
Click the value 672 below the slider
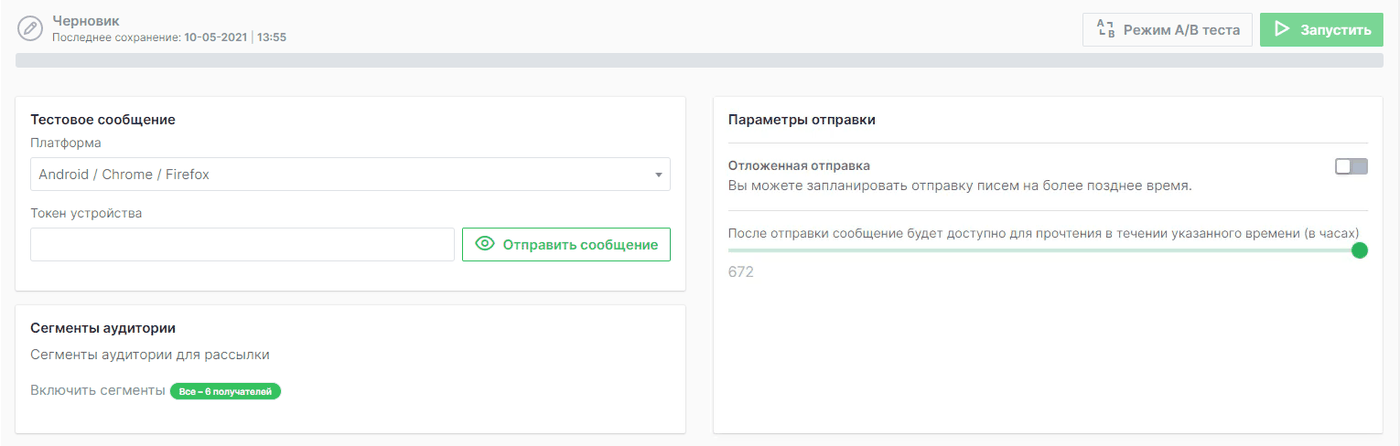click(x=741, y=272)
